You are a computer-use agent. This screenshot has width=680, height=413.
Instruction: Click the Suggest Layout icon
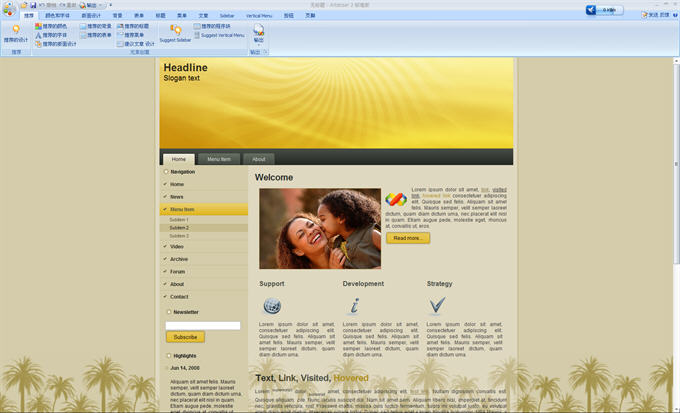38,44
